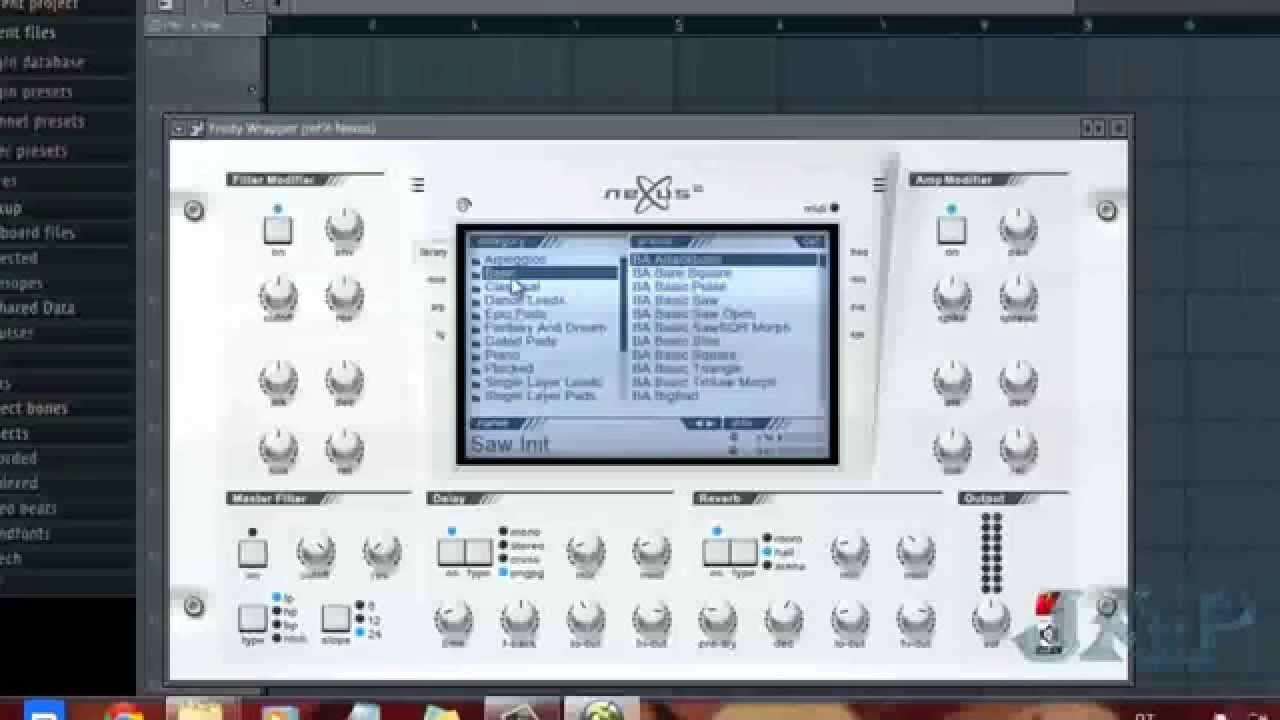Open Project bones in FL Studio browser
Screen dimensions: 1280x720
coord(34,408)
